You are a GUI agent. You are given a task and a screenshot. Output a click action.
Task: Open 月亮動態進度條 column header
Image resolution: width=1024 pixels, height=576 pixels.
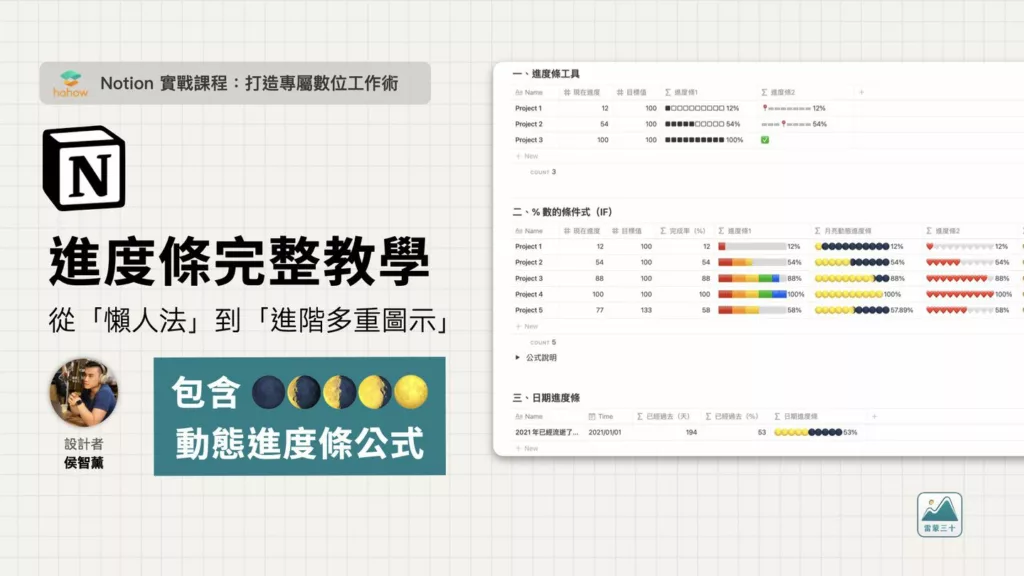842,231
